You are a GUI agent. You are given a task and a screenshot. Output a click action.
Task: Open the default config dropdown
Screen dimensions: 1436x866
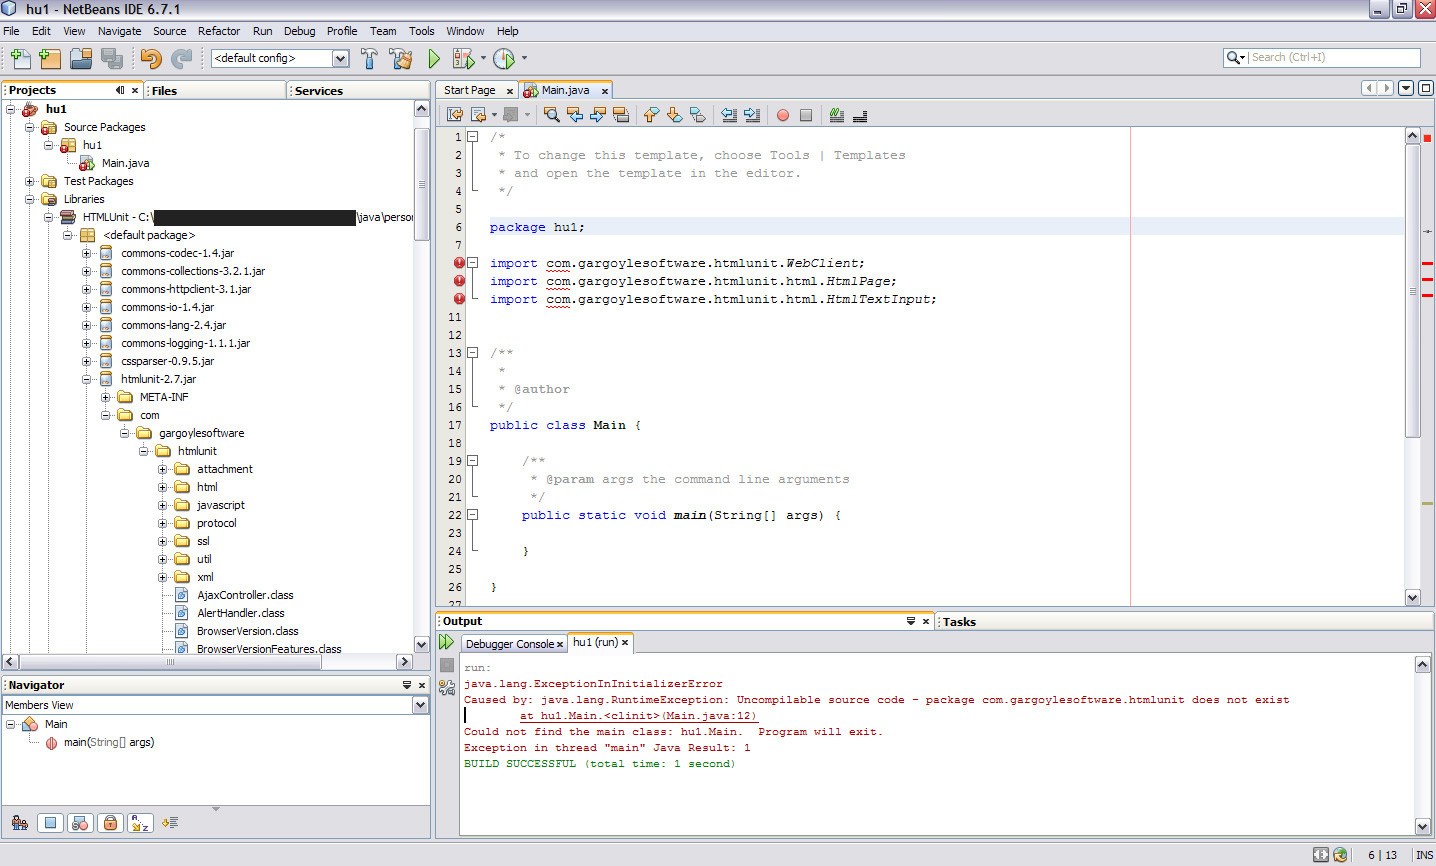pos(340,58)
